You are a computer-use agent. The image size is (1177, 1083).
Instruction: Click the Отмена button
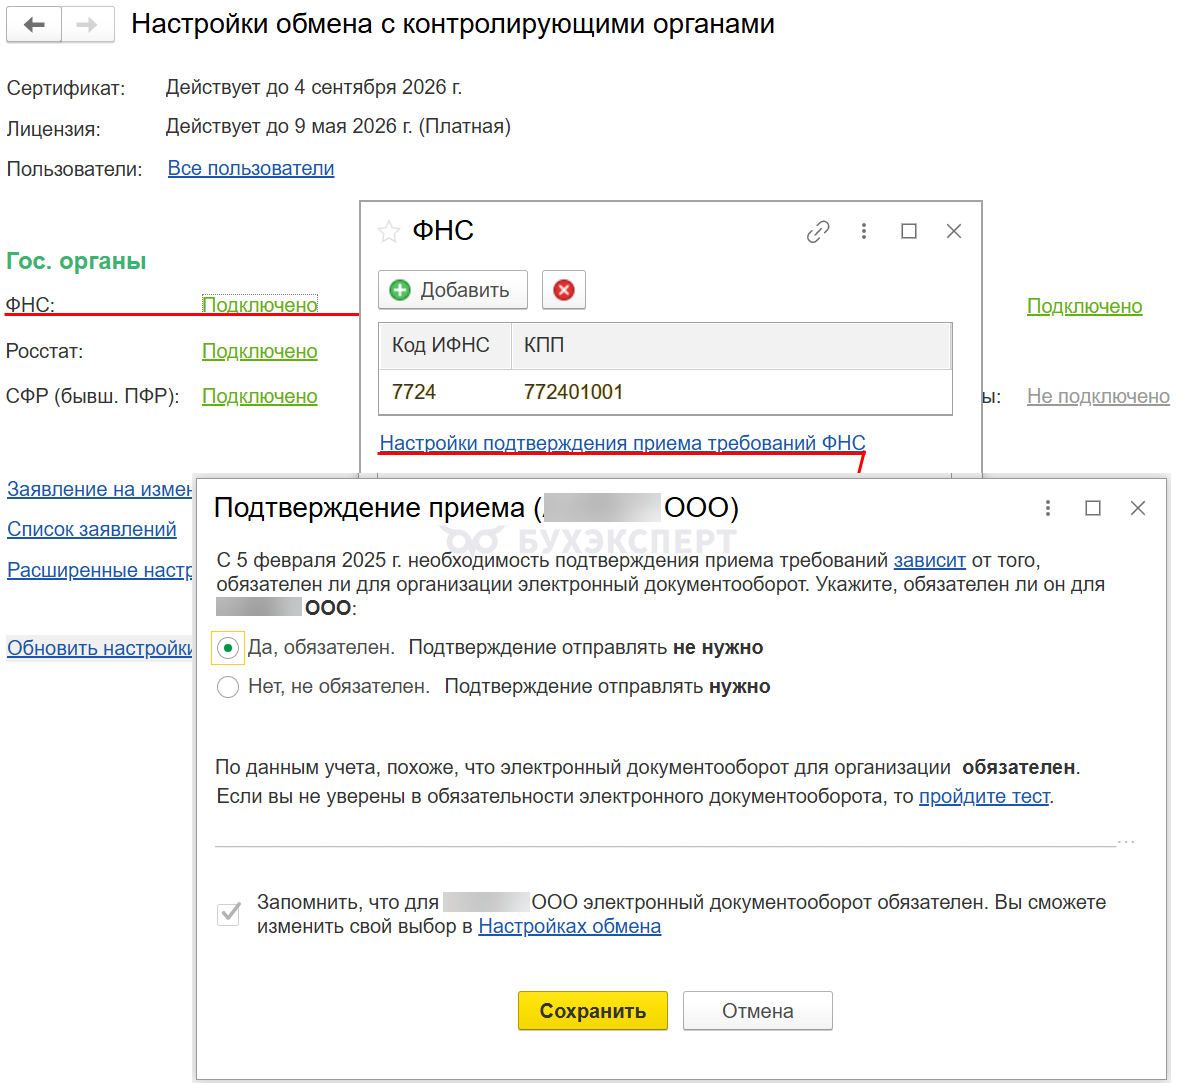click(757, 1011)
